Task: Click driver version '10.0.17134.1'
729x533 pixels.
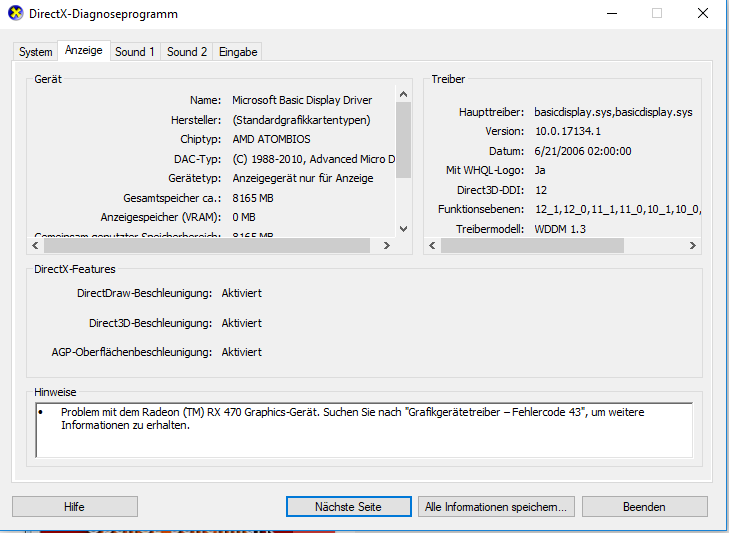Action: 568,131
